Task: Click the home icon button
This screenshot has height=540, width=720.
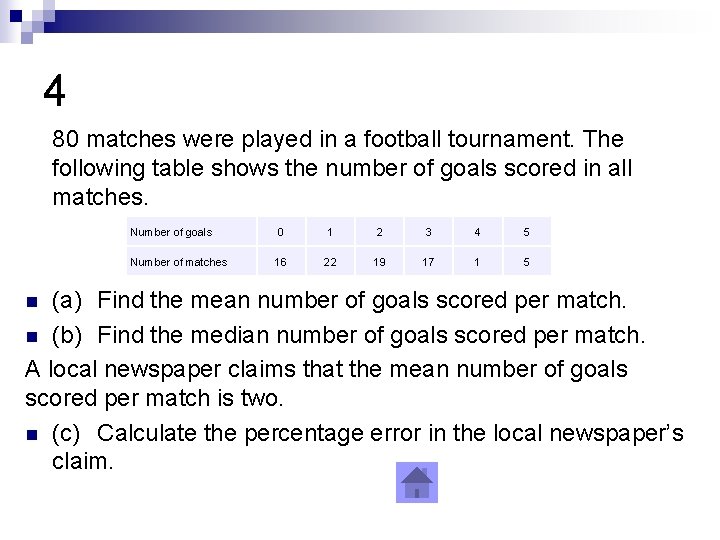Action: (416, 482)
